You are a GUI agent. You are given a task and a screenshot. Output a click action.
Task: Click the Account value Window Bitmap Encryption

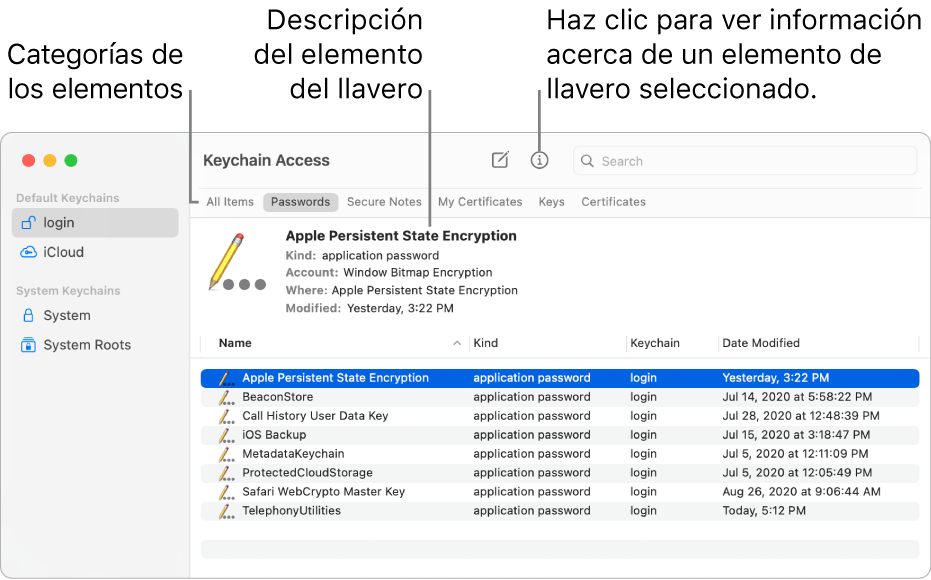point(418,273)
